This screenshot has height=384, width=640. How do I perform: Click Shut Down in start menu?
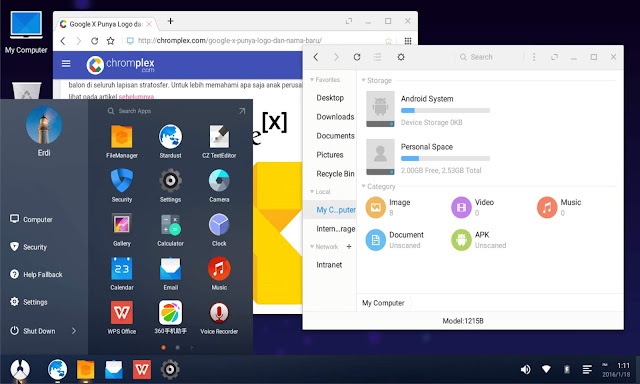tap(33, 331)
